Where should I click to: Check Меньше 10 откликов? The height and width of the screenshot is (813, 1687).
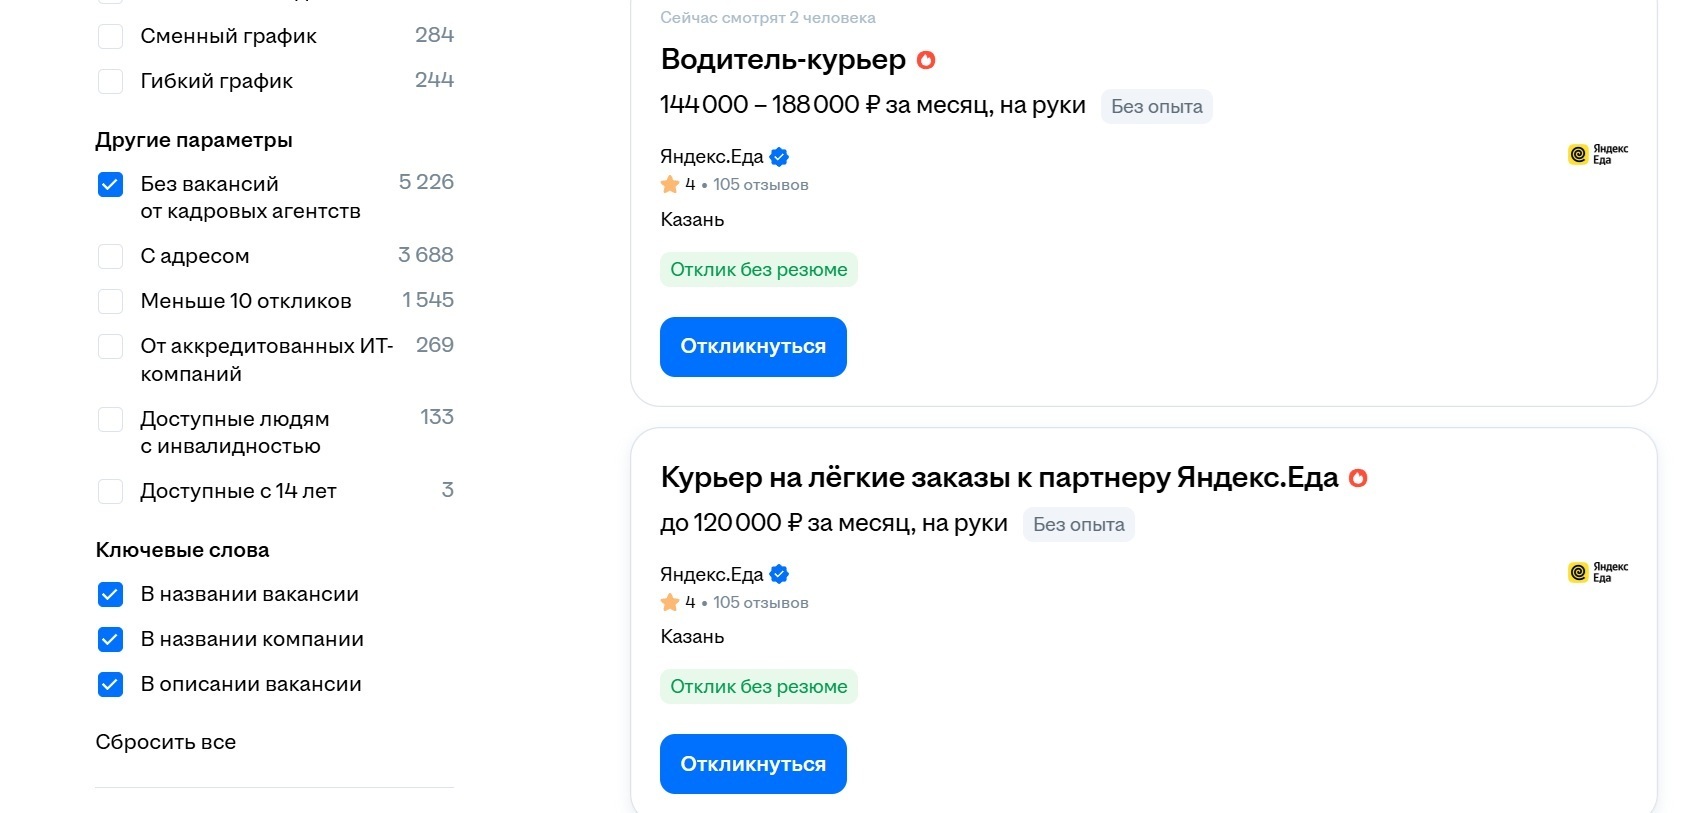(110, 301)
